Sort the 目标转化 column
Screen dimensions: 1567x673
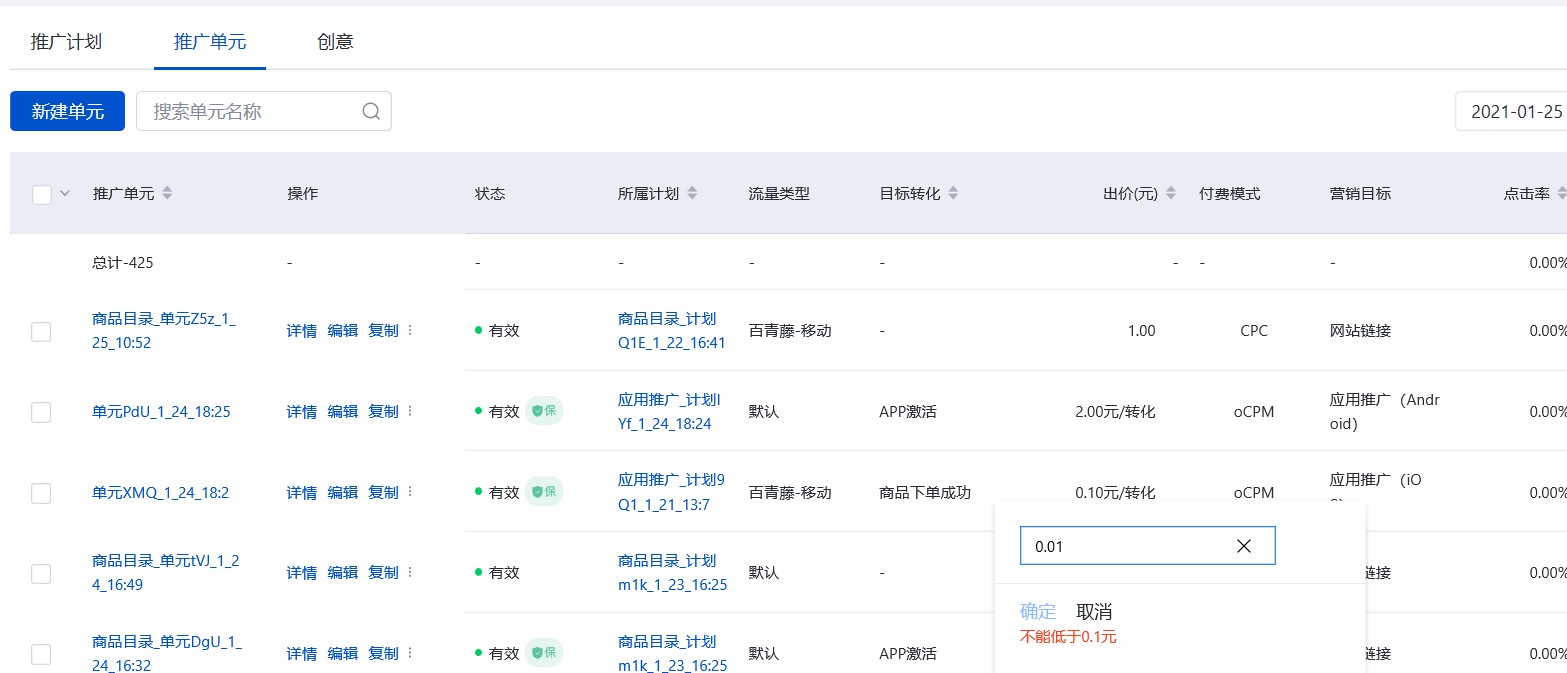(x=952, y=193)
